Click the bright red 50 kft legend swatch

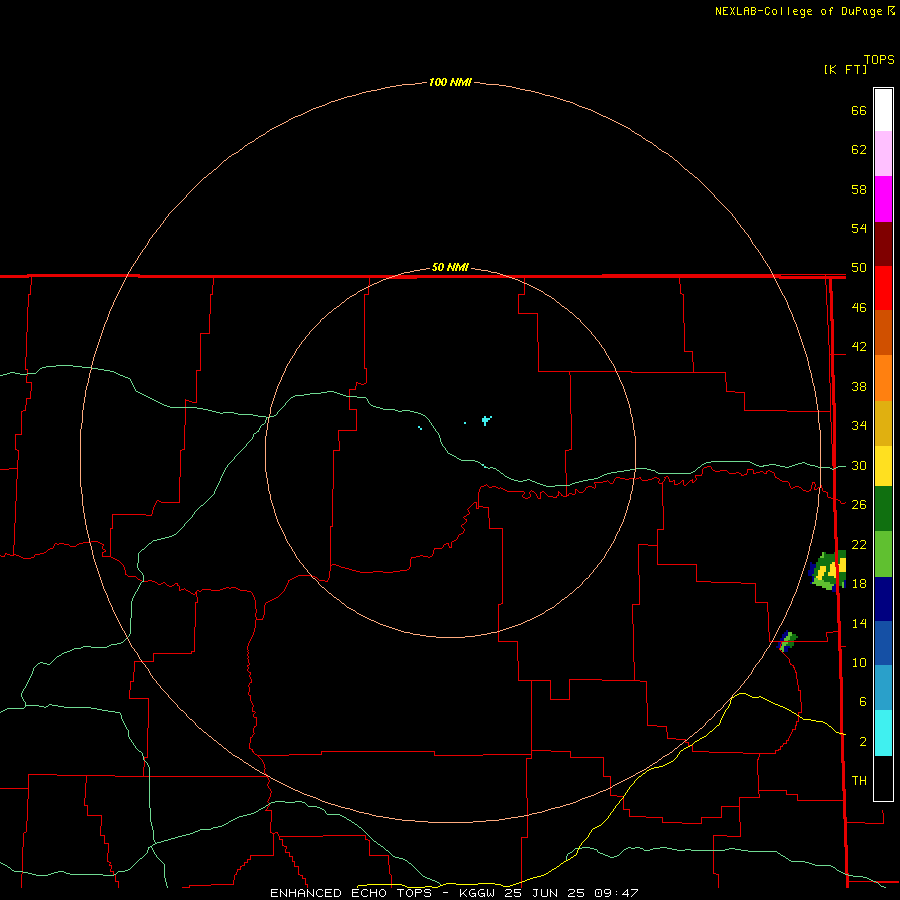point(883,288)
